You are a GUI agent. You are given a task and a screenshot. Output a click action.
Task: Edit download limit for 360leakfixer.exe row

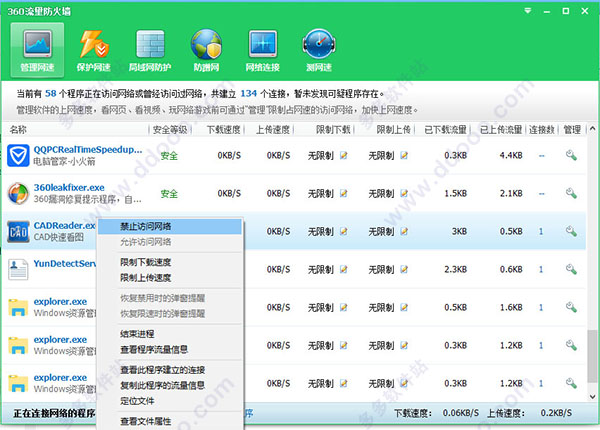click(x=344, y=194)
